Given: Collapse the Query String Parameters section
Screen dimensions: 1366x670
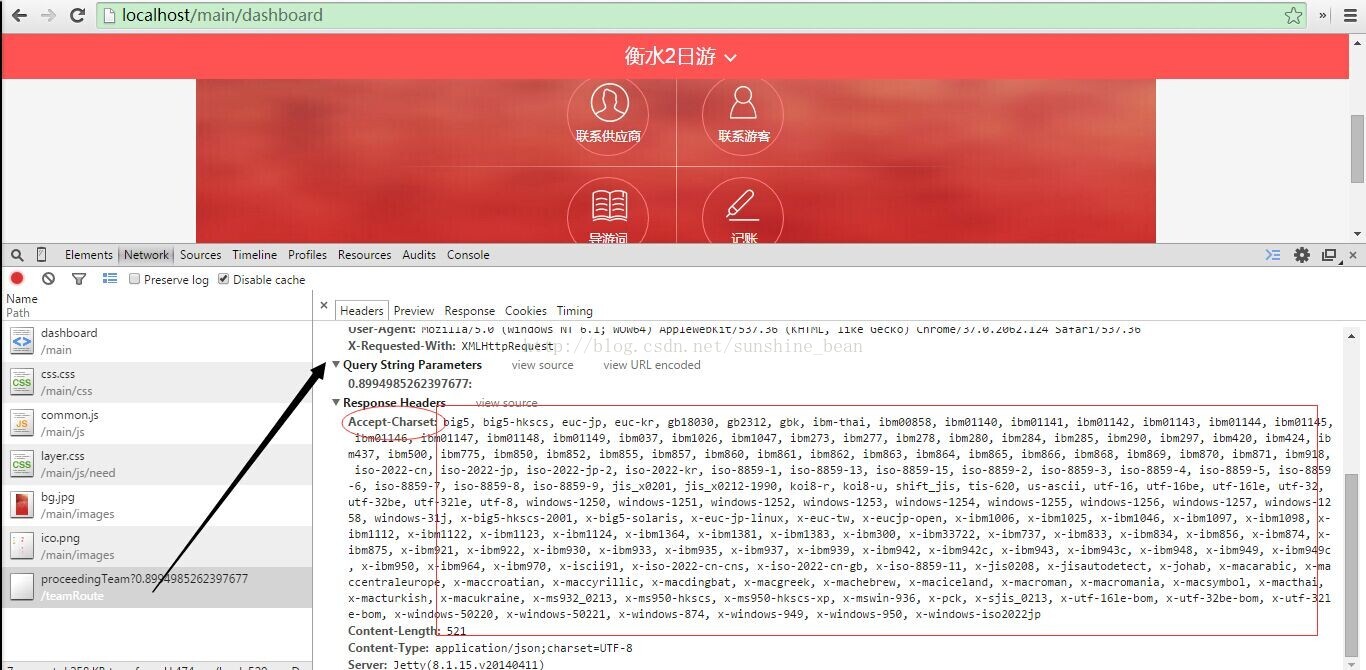Looking at the screenshot, I should (x=337, y=365).
